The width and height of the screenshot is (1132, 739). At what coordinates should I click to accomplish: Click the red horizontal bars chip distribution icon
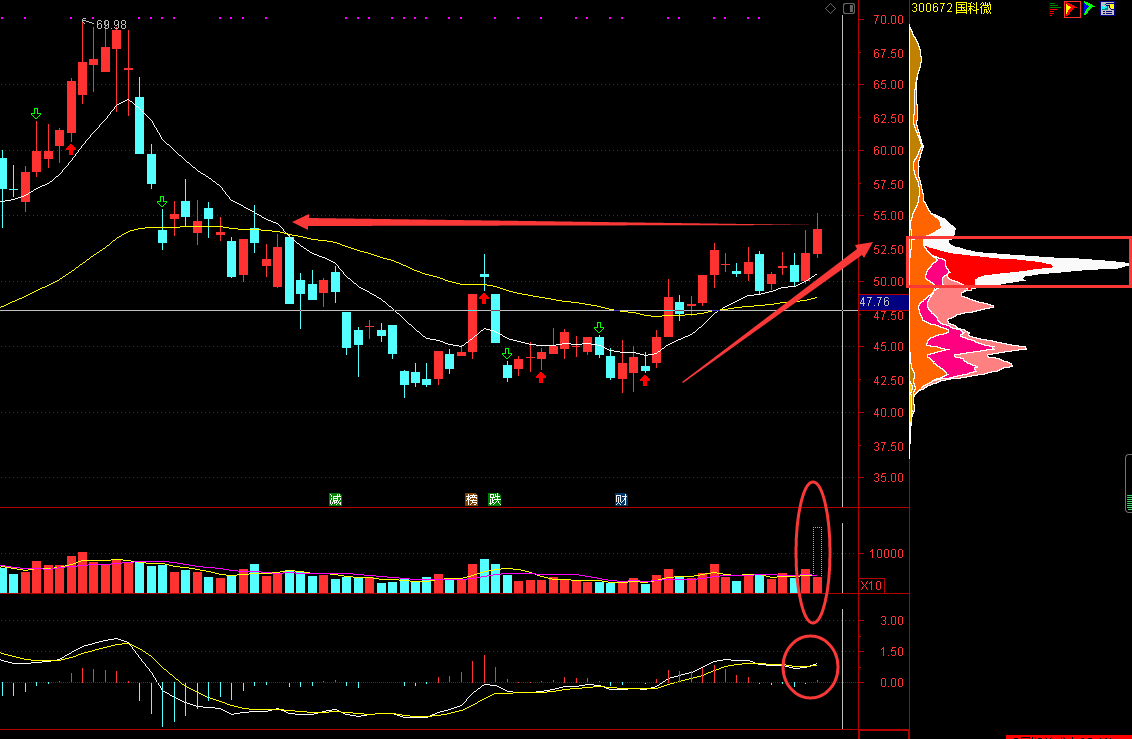tap(1055, 9)
